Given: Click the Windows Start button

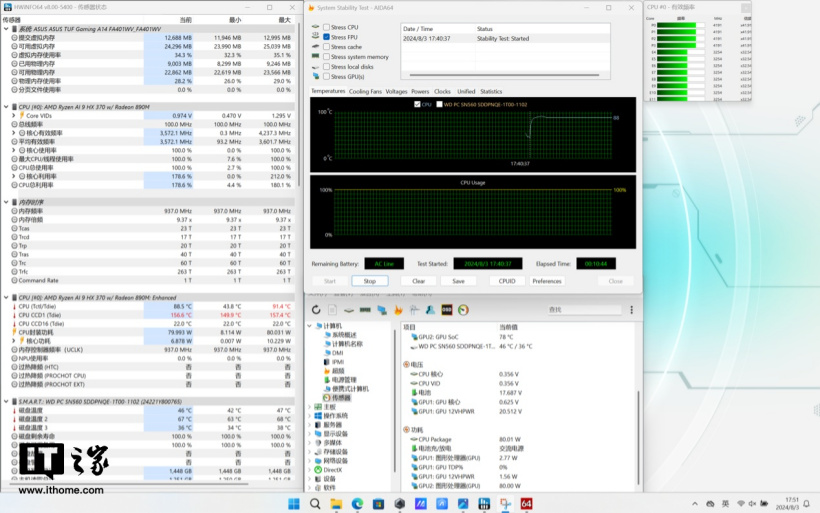Looking at the screenshot, I should (x=294, y=504).
